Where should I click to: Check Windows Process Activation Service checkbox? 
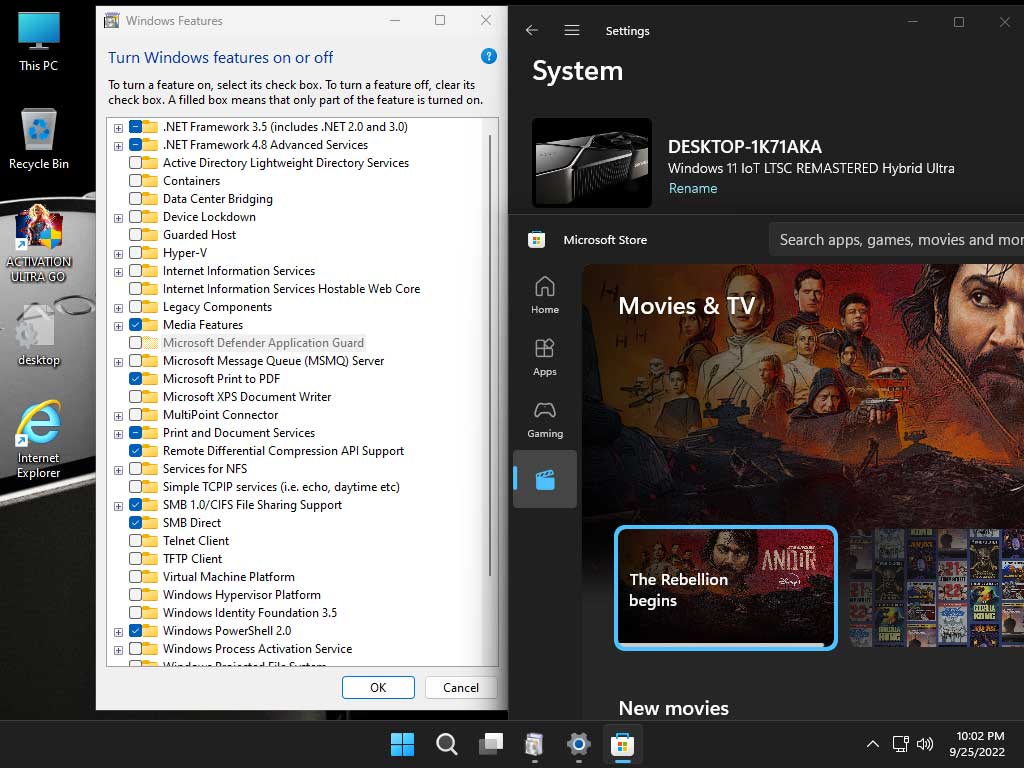pos(135,648)
